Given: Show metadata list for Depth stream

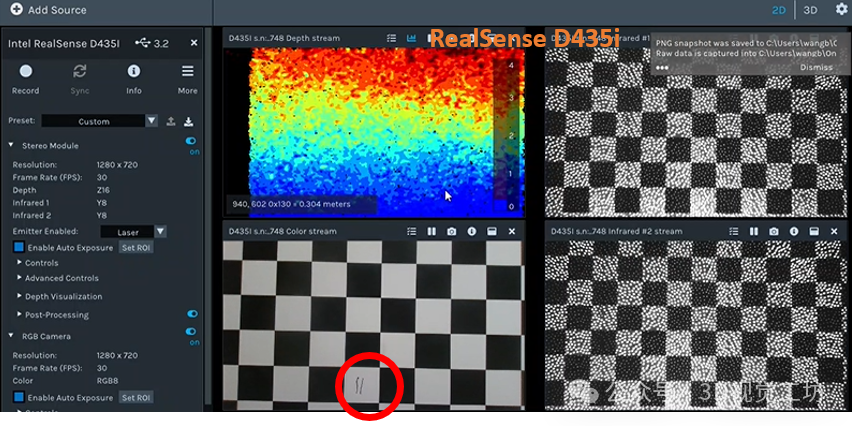Looking at the screenshot, I should click(391, 38).
